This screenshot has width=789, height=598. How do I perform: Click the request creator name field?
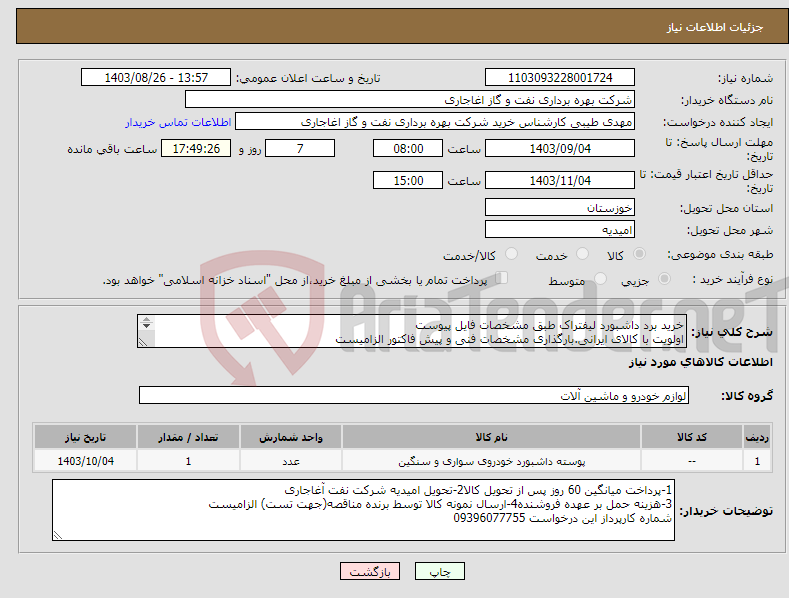(x=435, y=122)
